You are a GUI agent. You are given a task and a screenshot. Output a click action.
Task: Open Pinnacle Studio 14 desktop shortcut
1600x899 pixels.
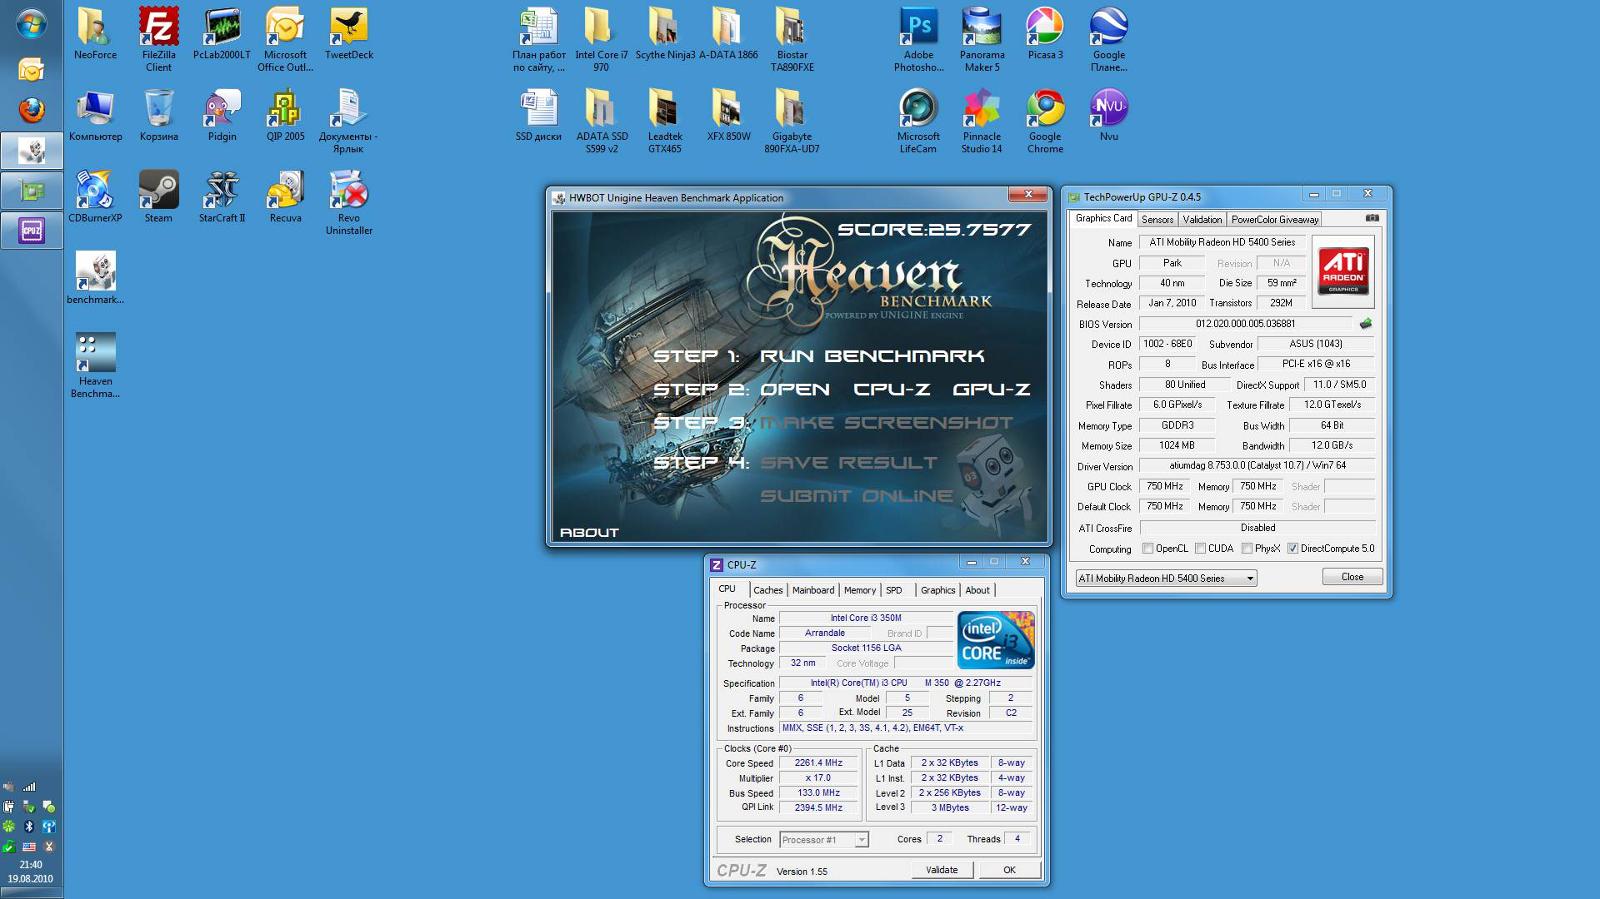click(x=981, y=121)
